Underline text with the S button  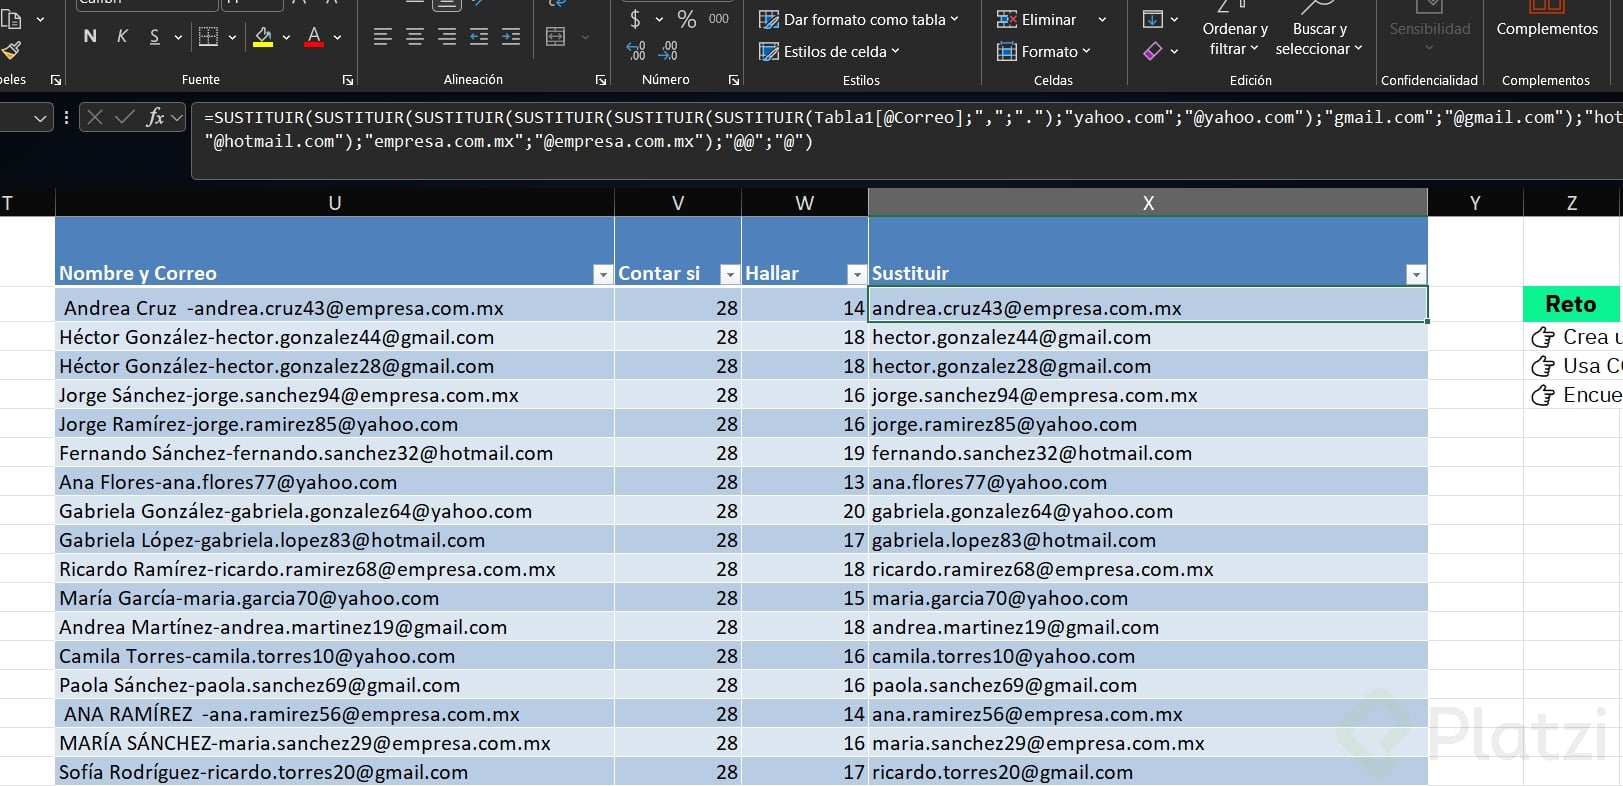pos(154,37)
